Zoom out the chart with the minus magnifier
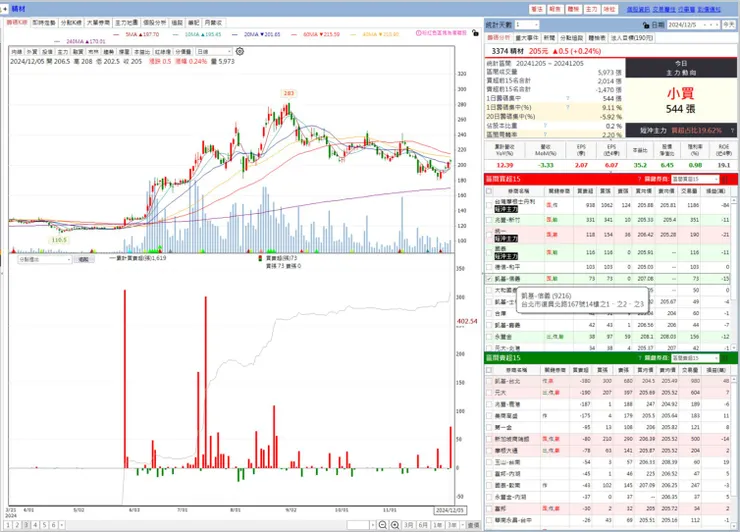Screen dimensions: 740x532 click(383, 525)
